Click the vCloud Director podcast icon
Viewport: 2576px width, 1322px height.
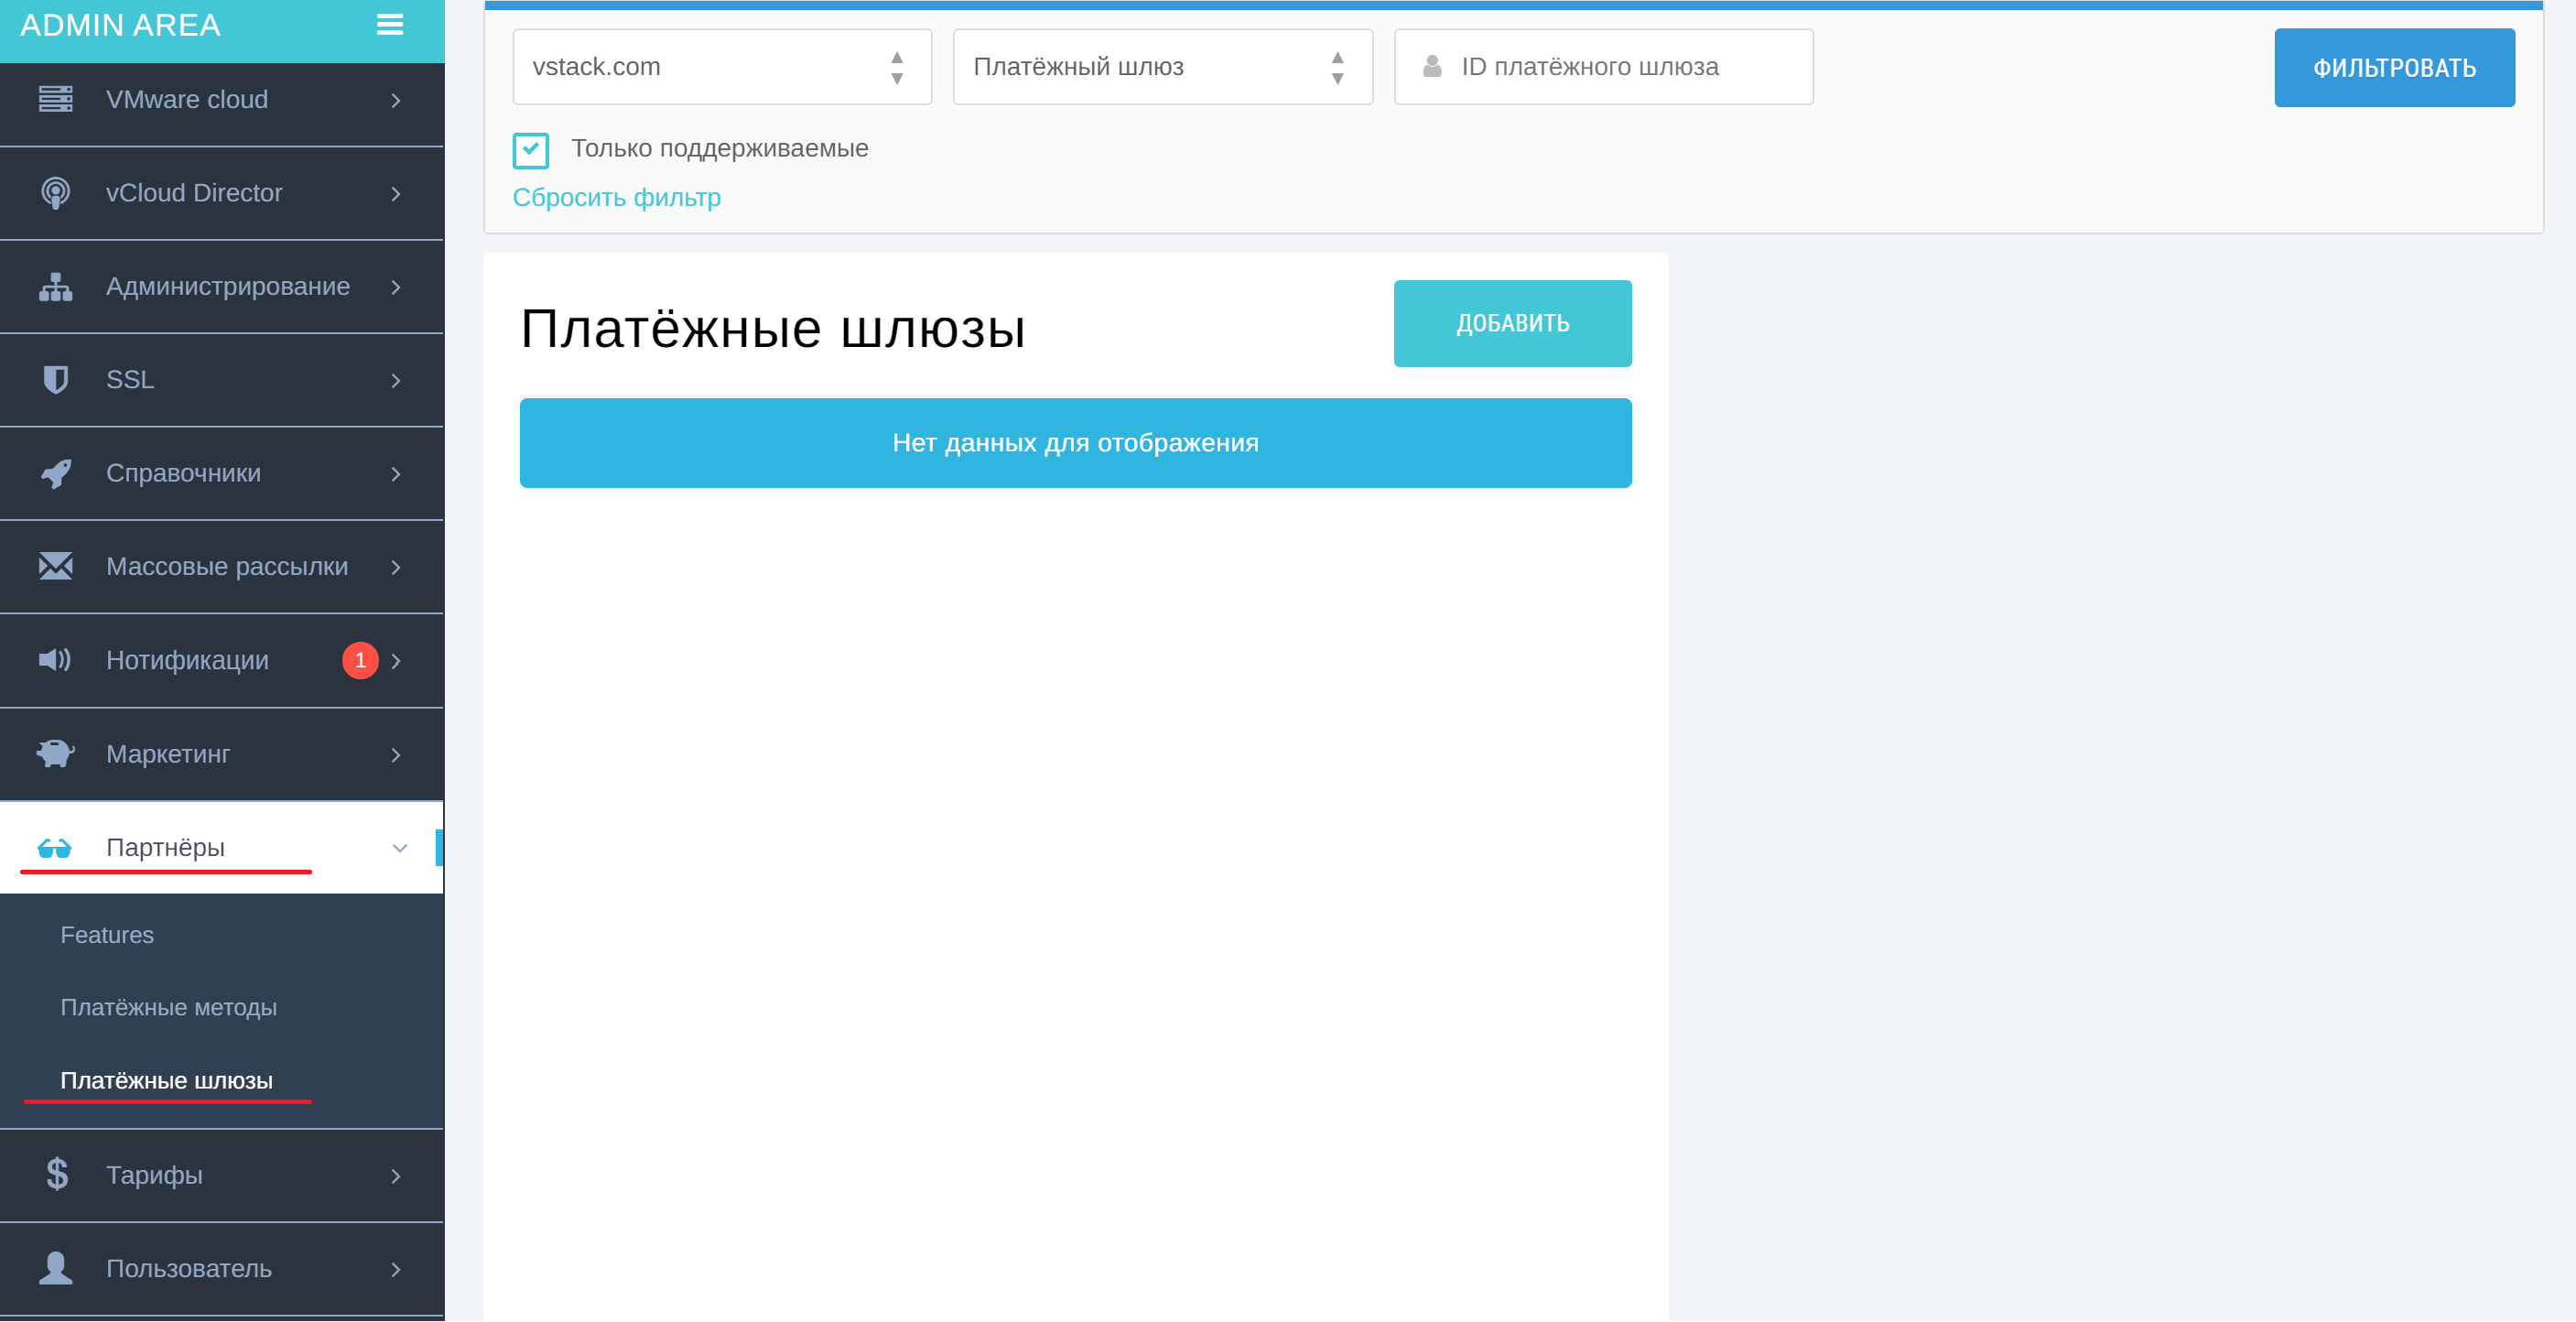coord(55,193)
